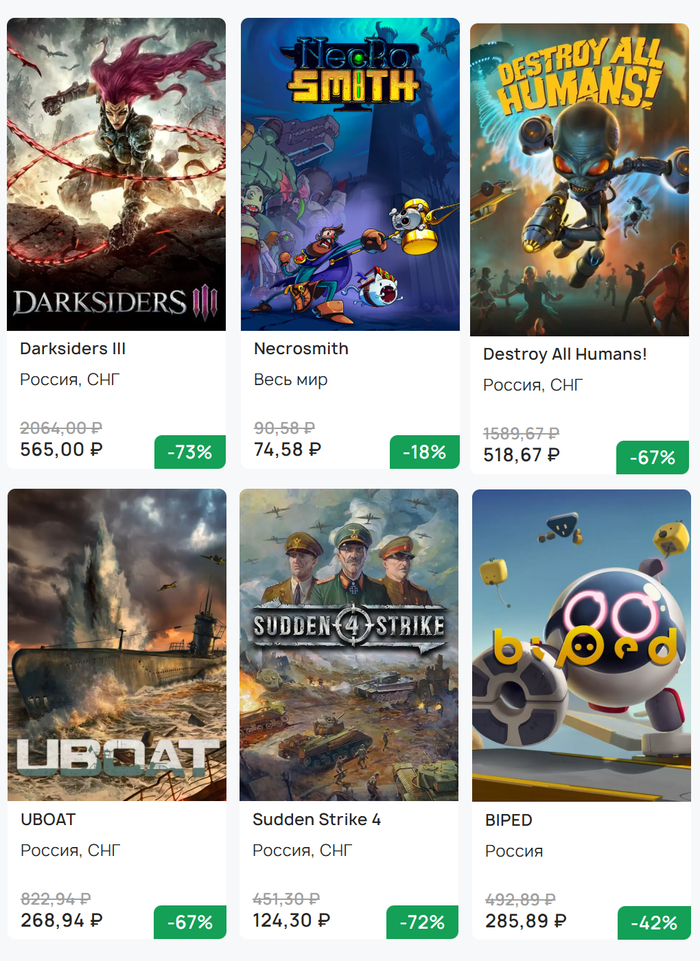Click the Darksiders III title link
Image resolution: width=700 pixels, height=961 pixels.
click(x=73, y=349)
